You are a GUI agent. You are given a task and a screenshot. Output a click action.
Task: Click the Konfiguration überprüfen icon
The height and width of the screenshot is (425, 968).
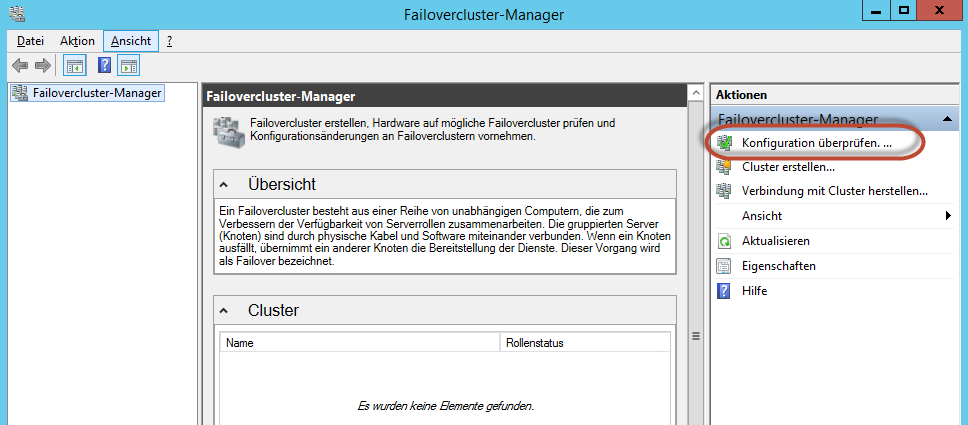coord(724,142)
